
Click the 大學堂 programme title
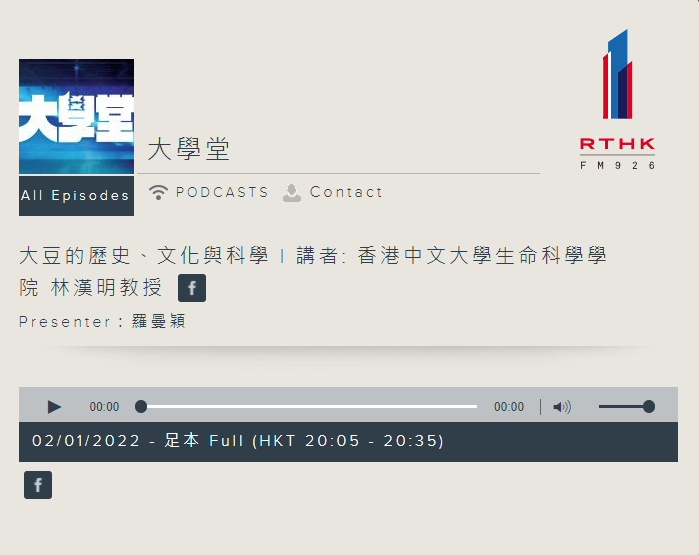pyautogui.click(x=189, y=150)
